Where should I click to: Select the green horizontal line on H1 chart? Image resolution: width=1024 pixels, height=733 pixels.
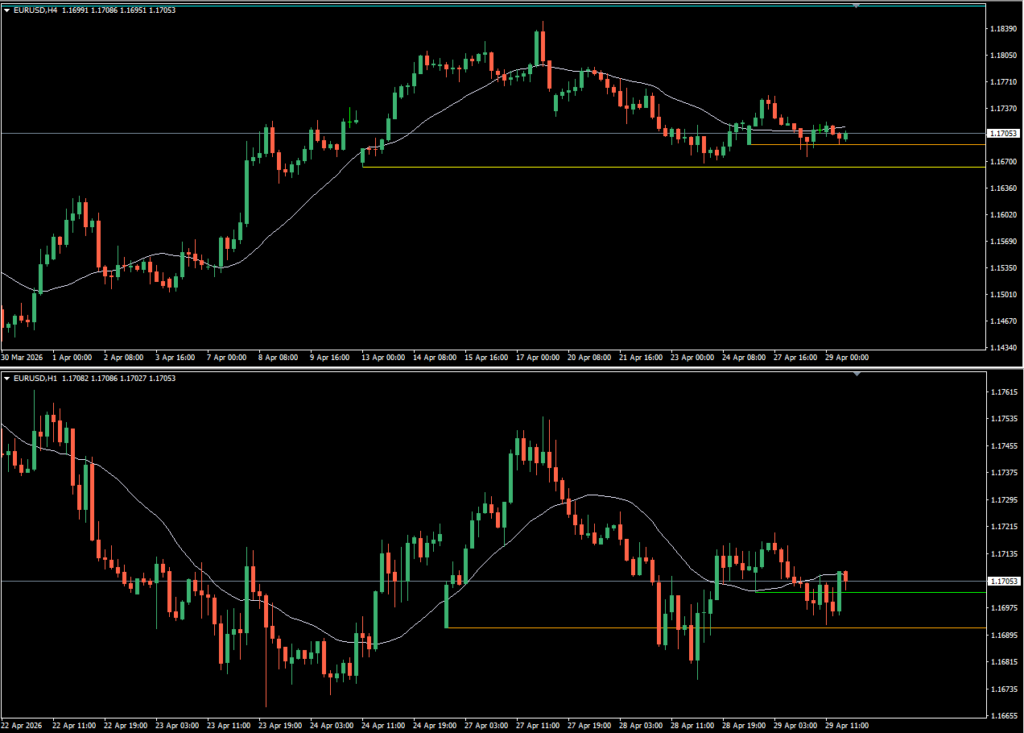[x=871, y=592]
